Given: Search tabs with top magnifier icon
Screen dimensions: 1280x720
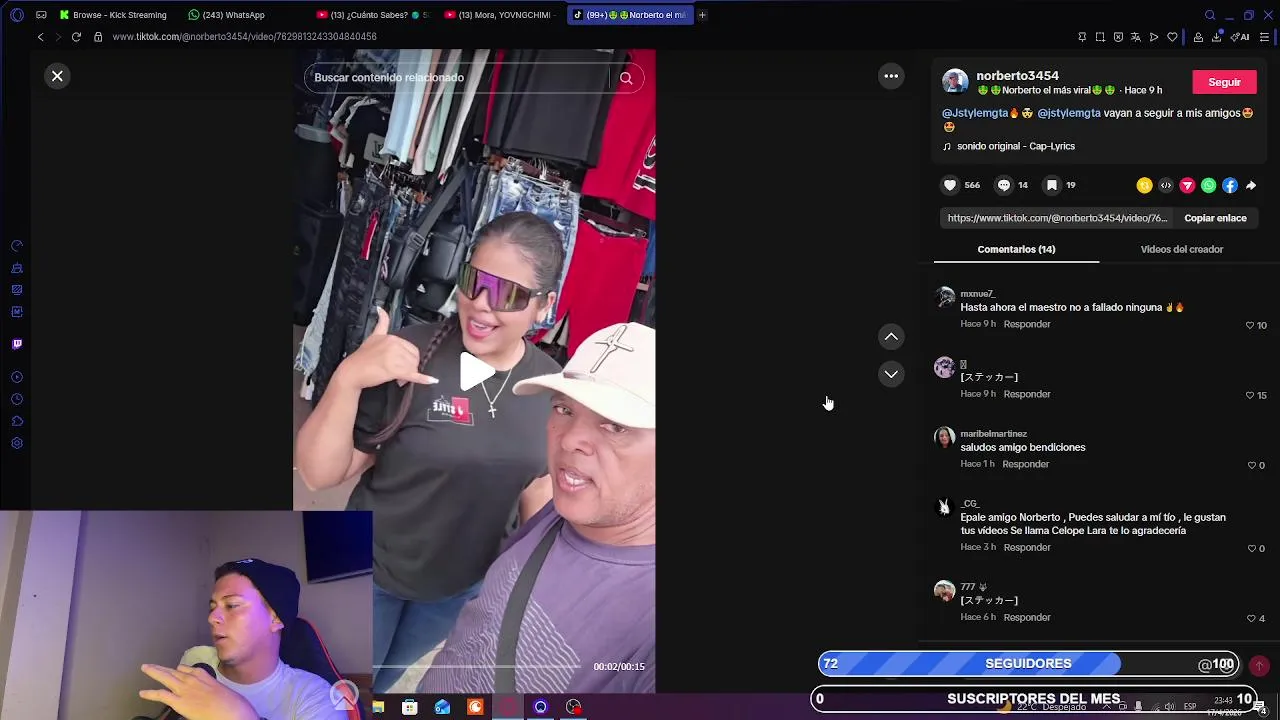Looking at the screenshot, I should [x=1210, y=15].
